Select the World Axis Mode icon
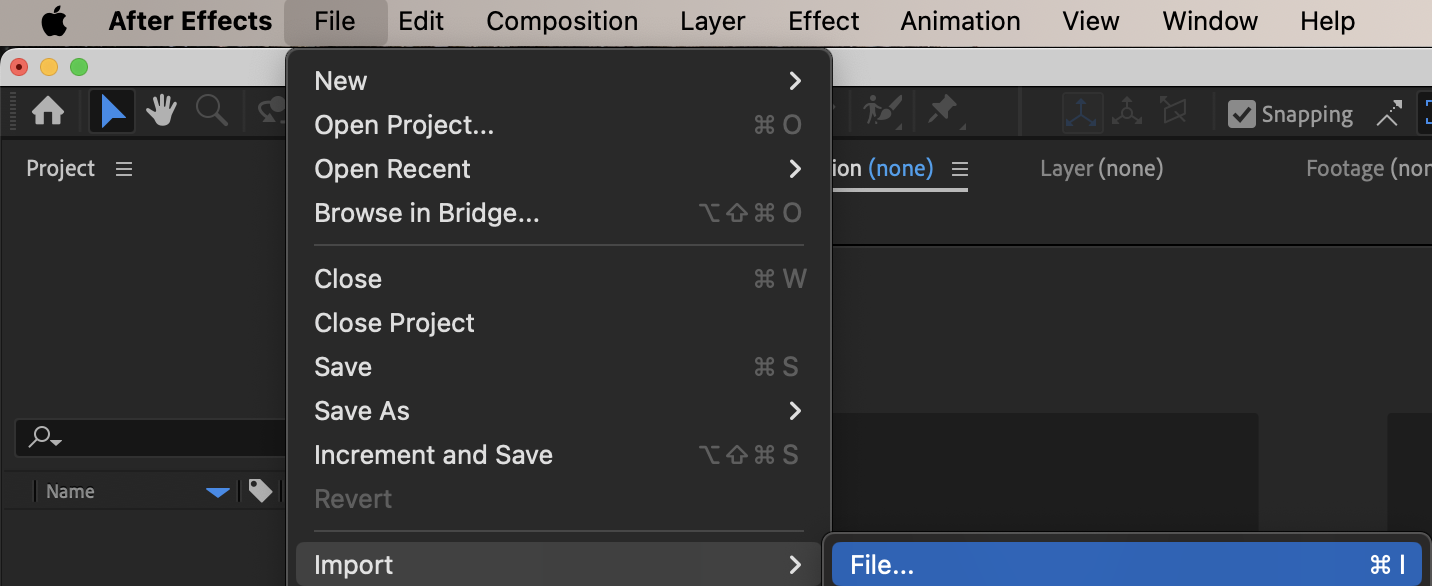This screenshot has height=586, width=1432. coord(1127,113)
